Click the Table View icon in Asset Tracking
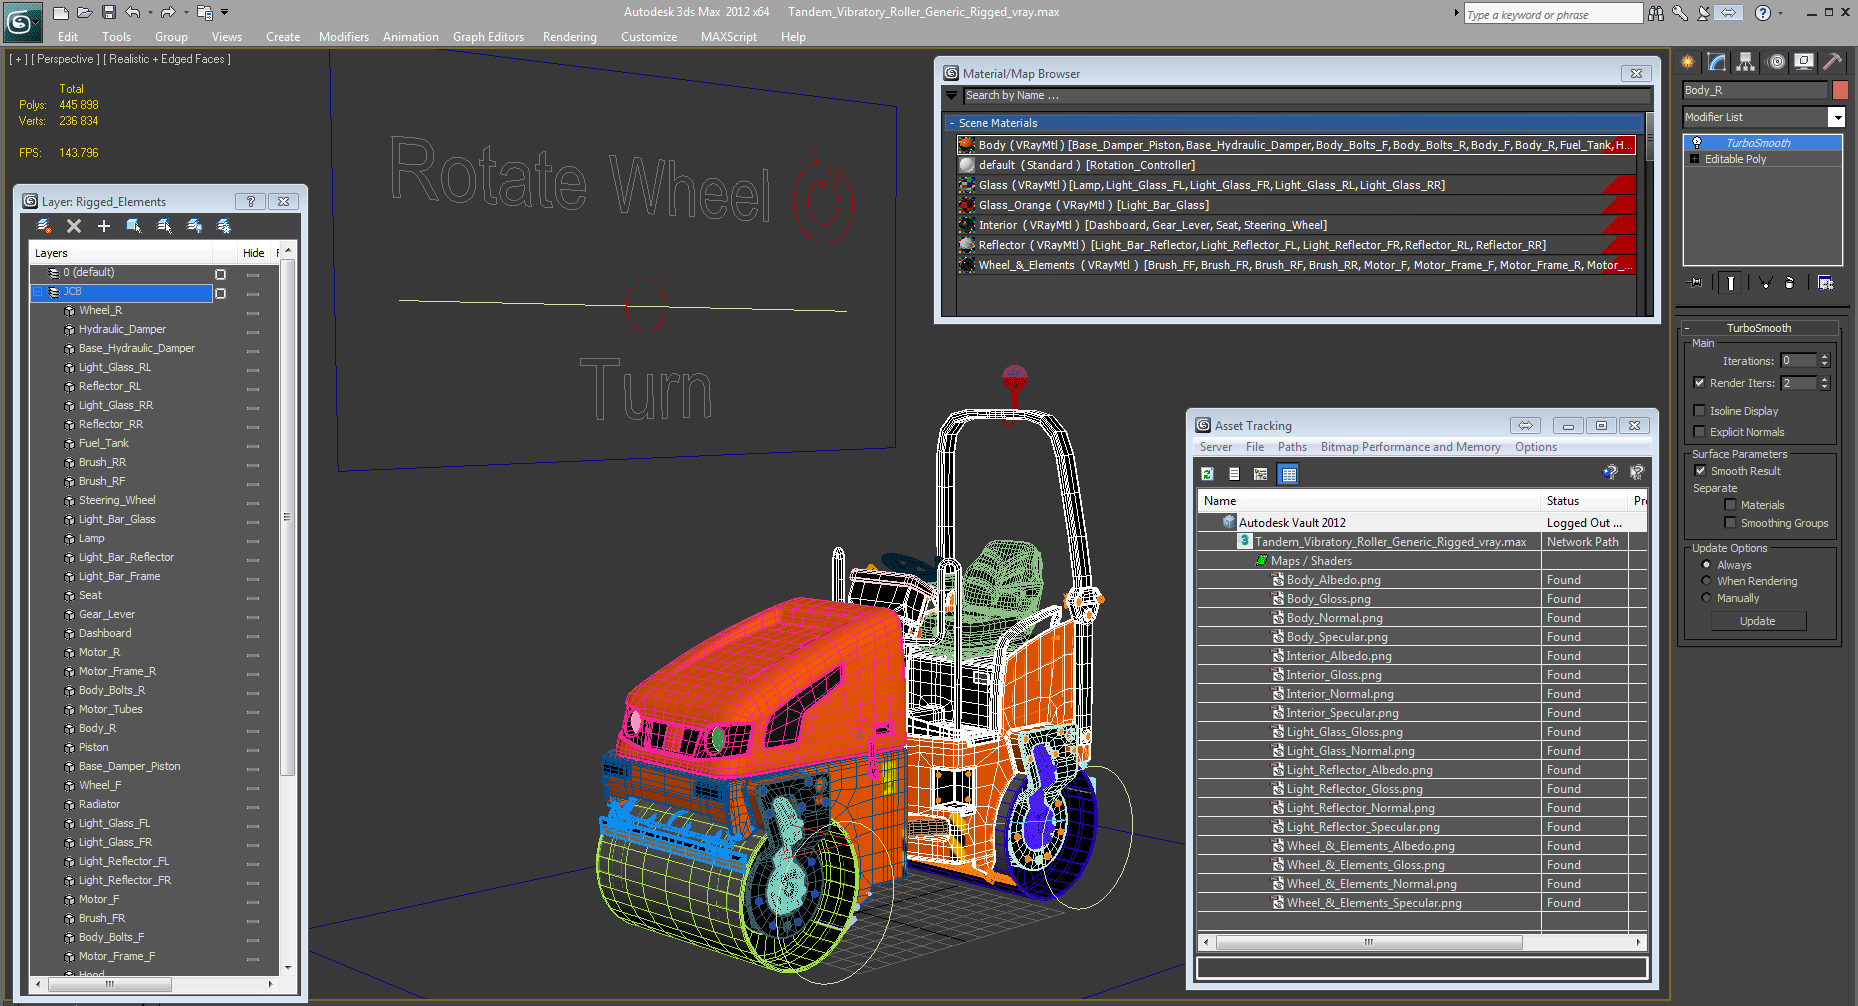Viewport: 1858px width, 1006px height. pos(1289,474)
